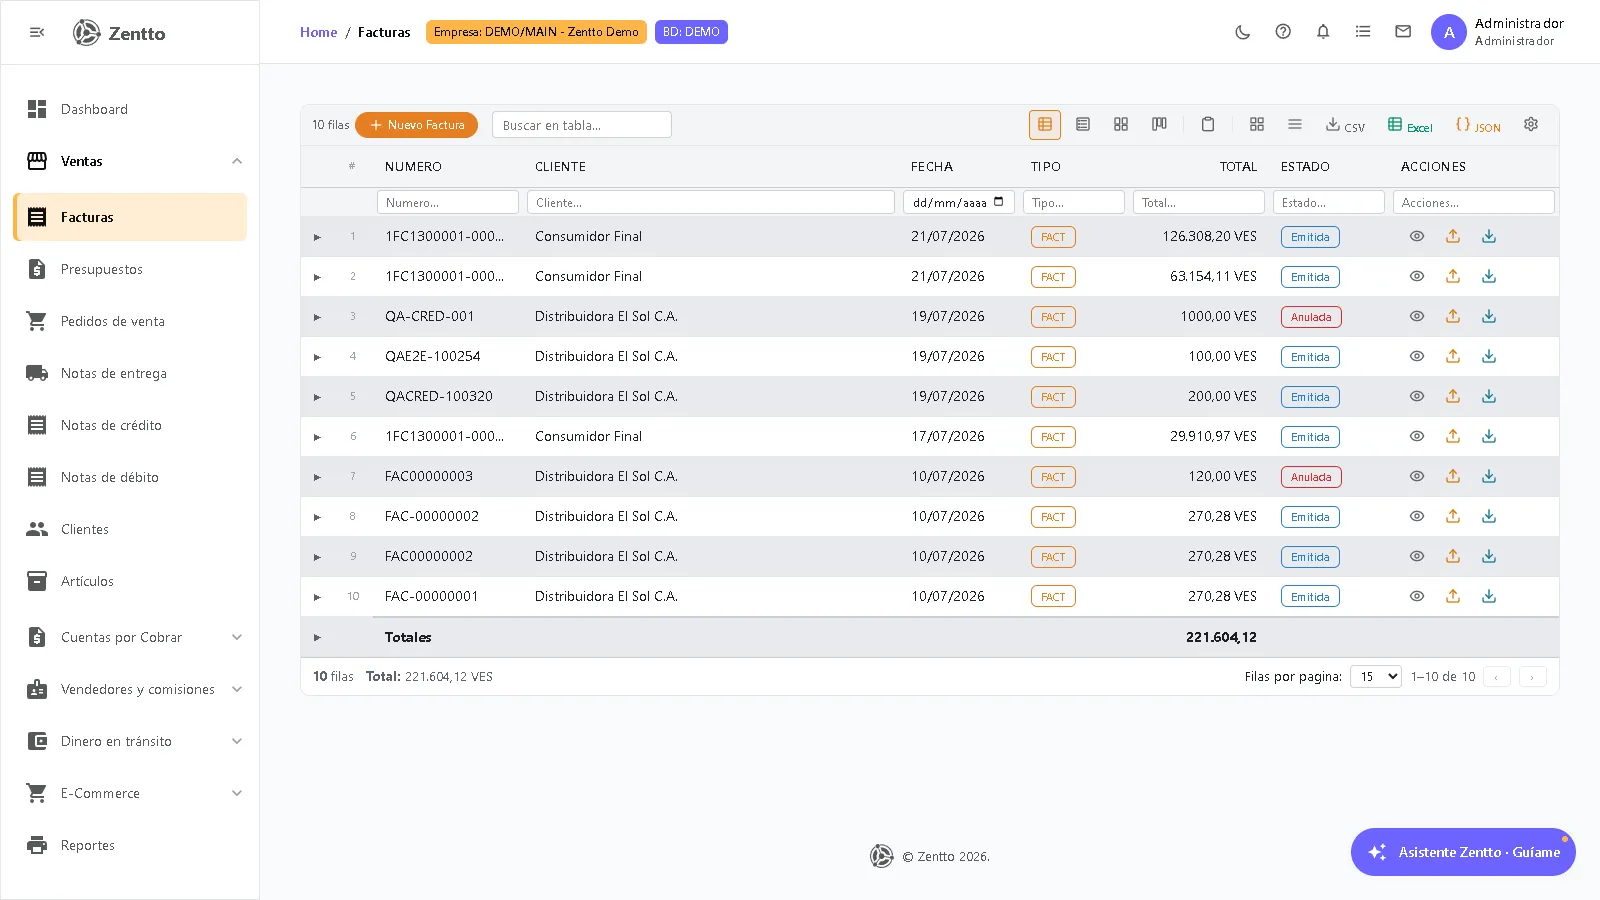
Task: Click the BD: DEMO badge
Action: pyautogui.click(x=691, y=32)
